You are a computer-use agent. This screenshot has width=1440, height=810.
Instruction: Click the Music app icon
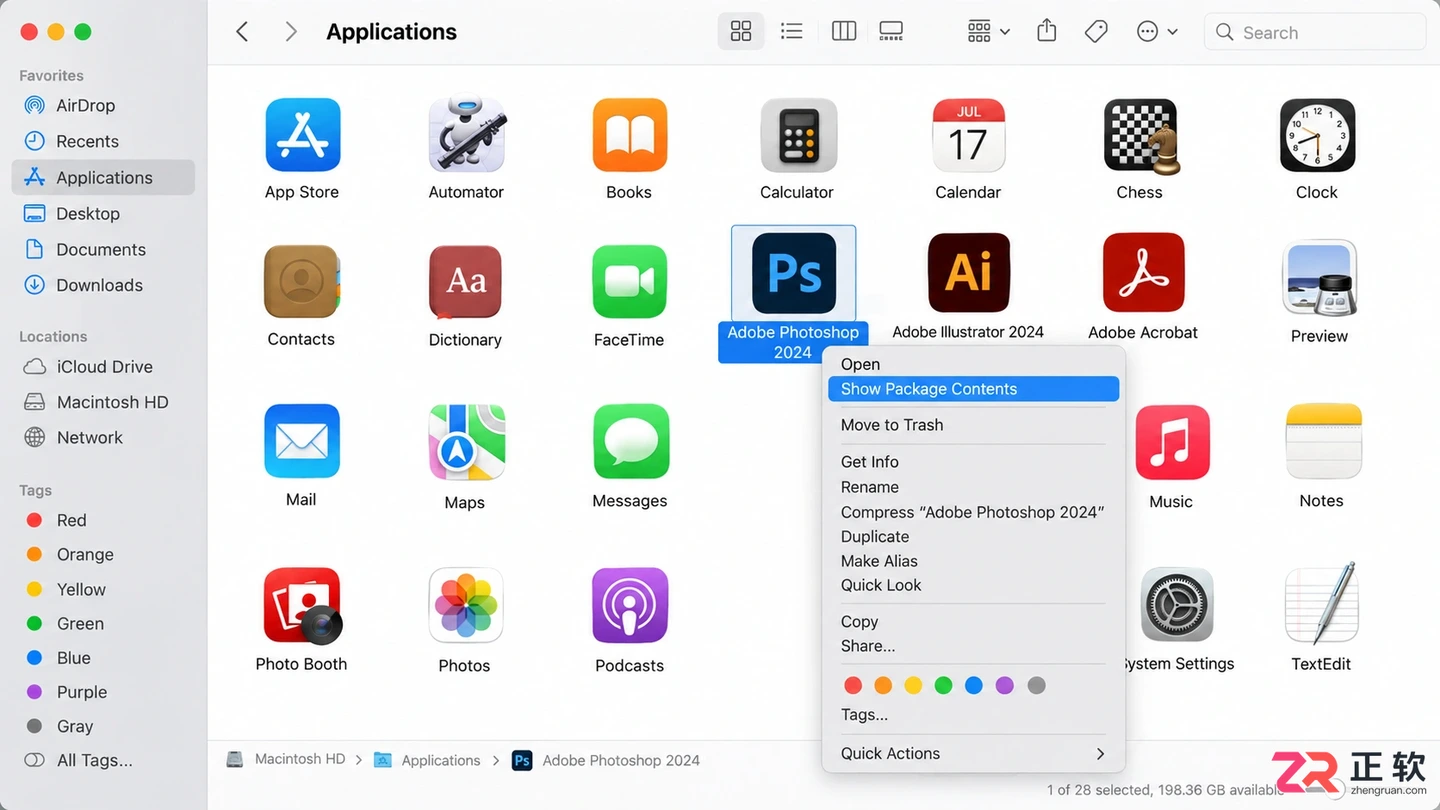pos(1172,442)
